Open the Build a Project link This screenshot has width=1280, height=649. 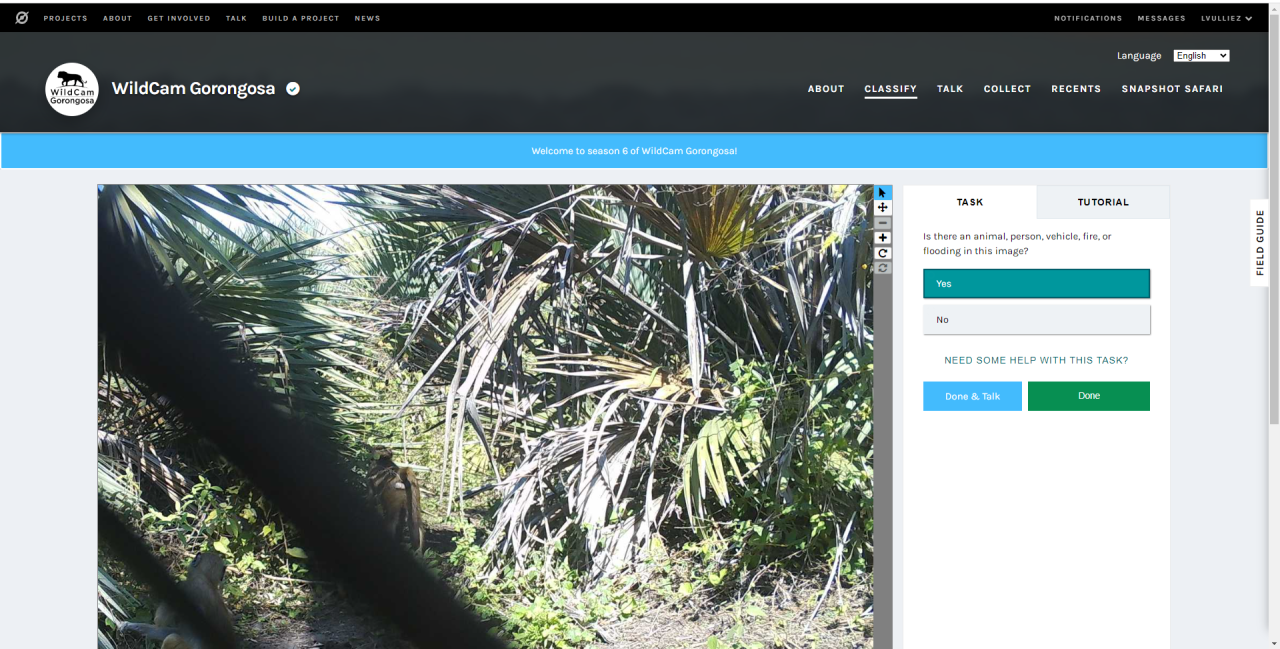coord(300,18)
